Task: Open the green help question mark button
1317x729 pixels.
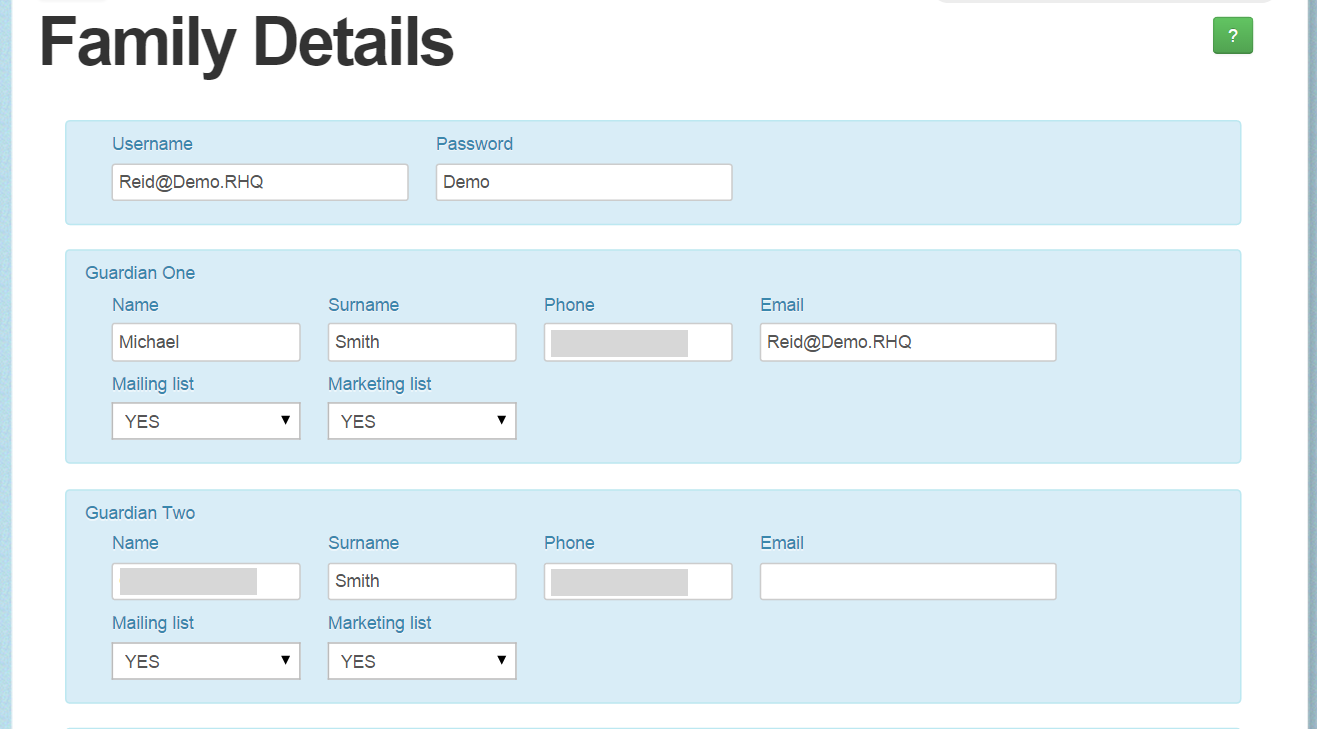Action: click(x=1232, y=36)
